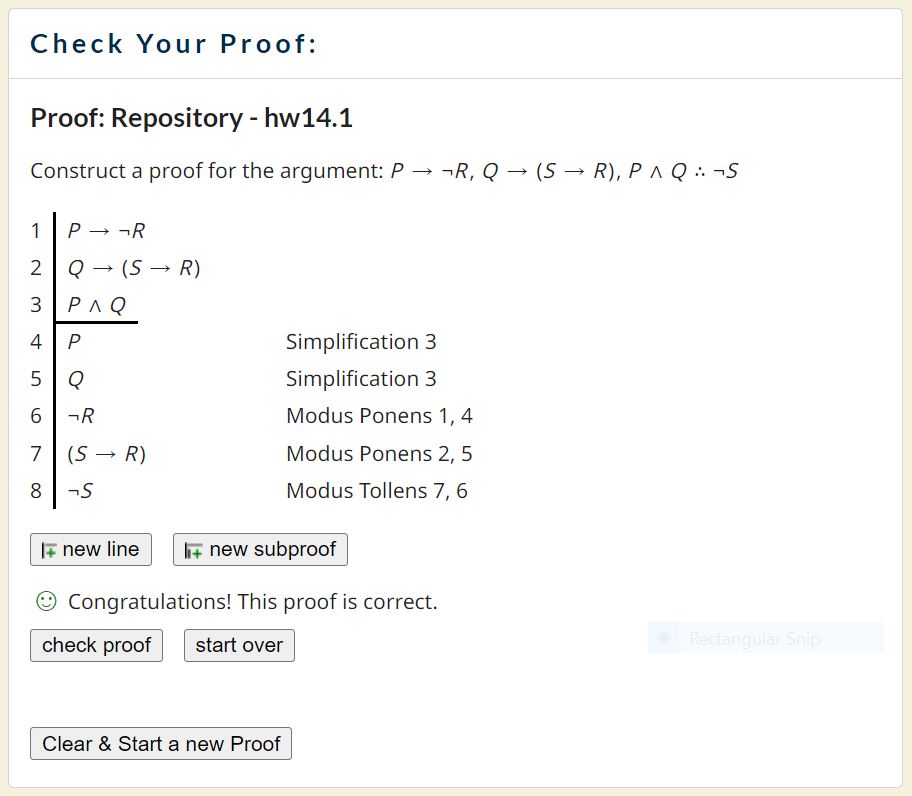Select the Modus Ponens 1, 4 justification
The width and height of the screenshot is (912, 796).
coord(379,416)
